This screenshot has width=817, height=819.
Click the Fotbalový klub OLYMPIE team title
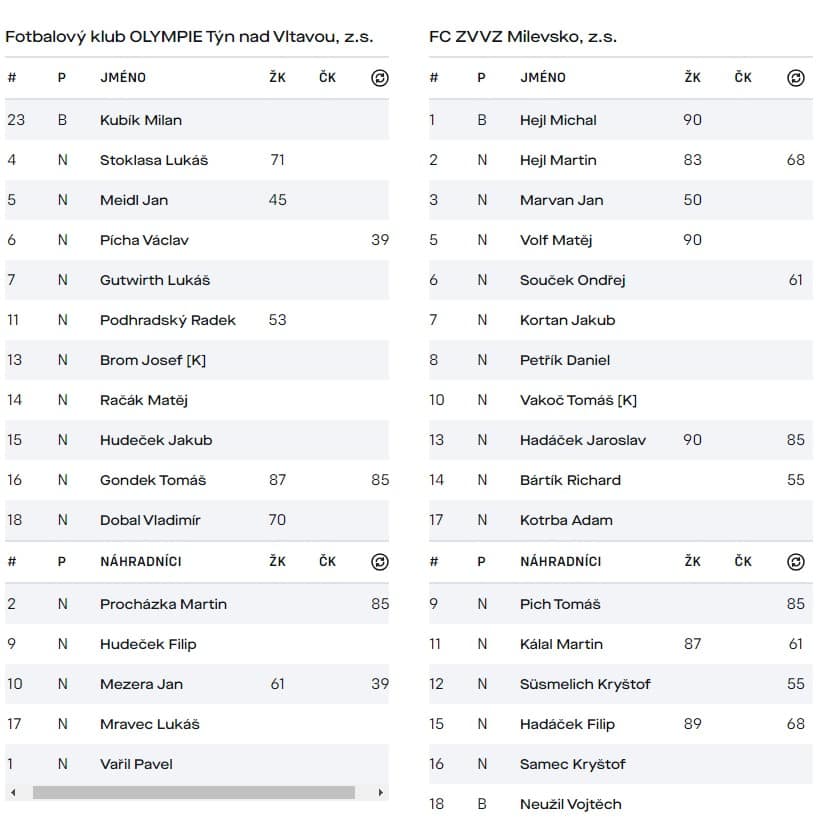tap(189, 37)
